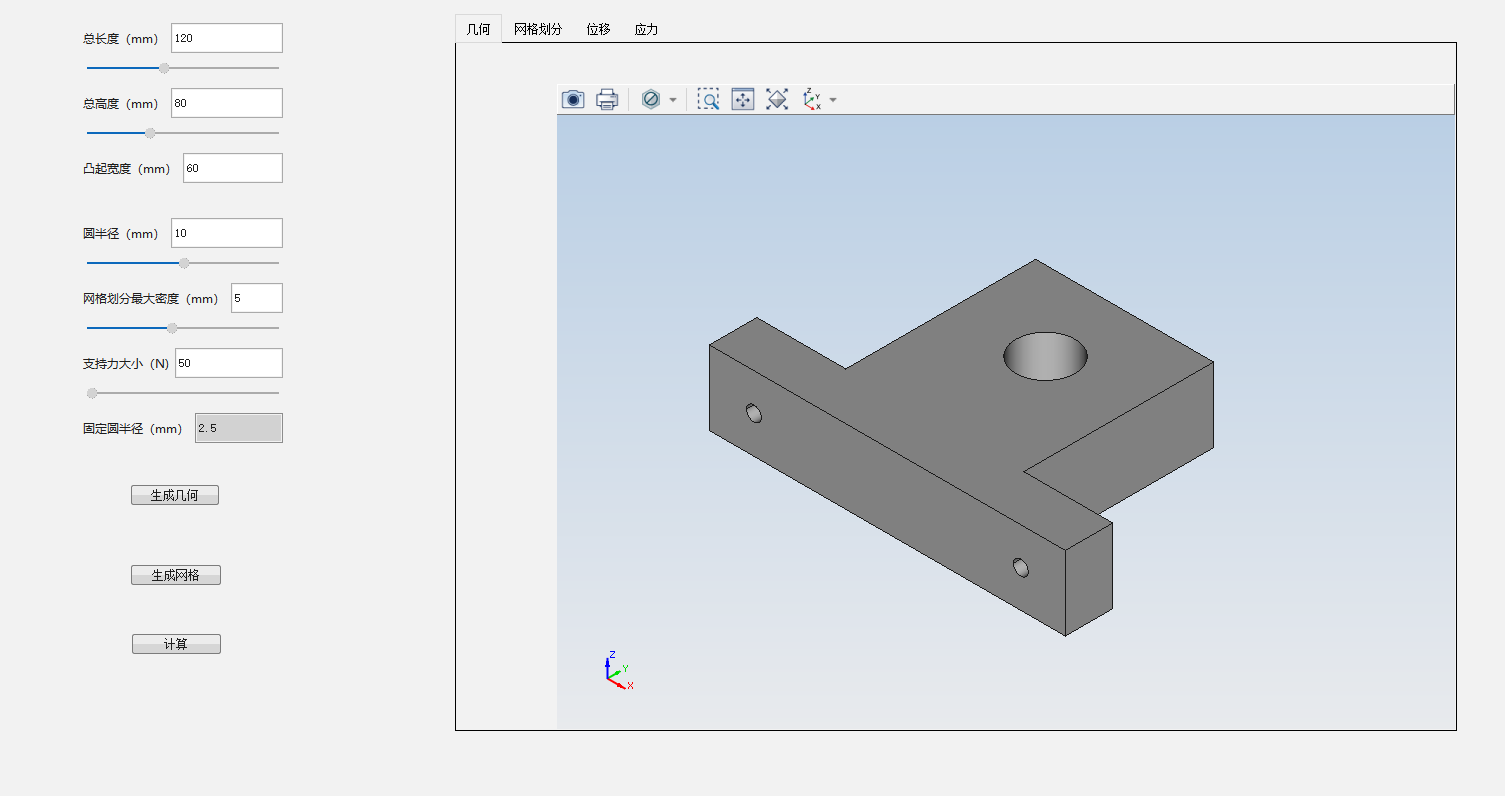Click the large circular hole on the bracket
1505x796 pixels.
click(x=1045, y=356)
